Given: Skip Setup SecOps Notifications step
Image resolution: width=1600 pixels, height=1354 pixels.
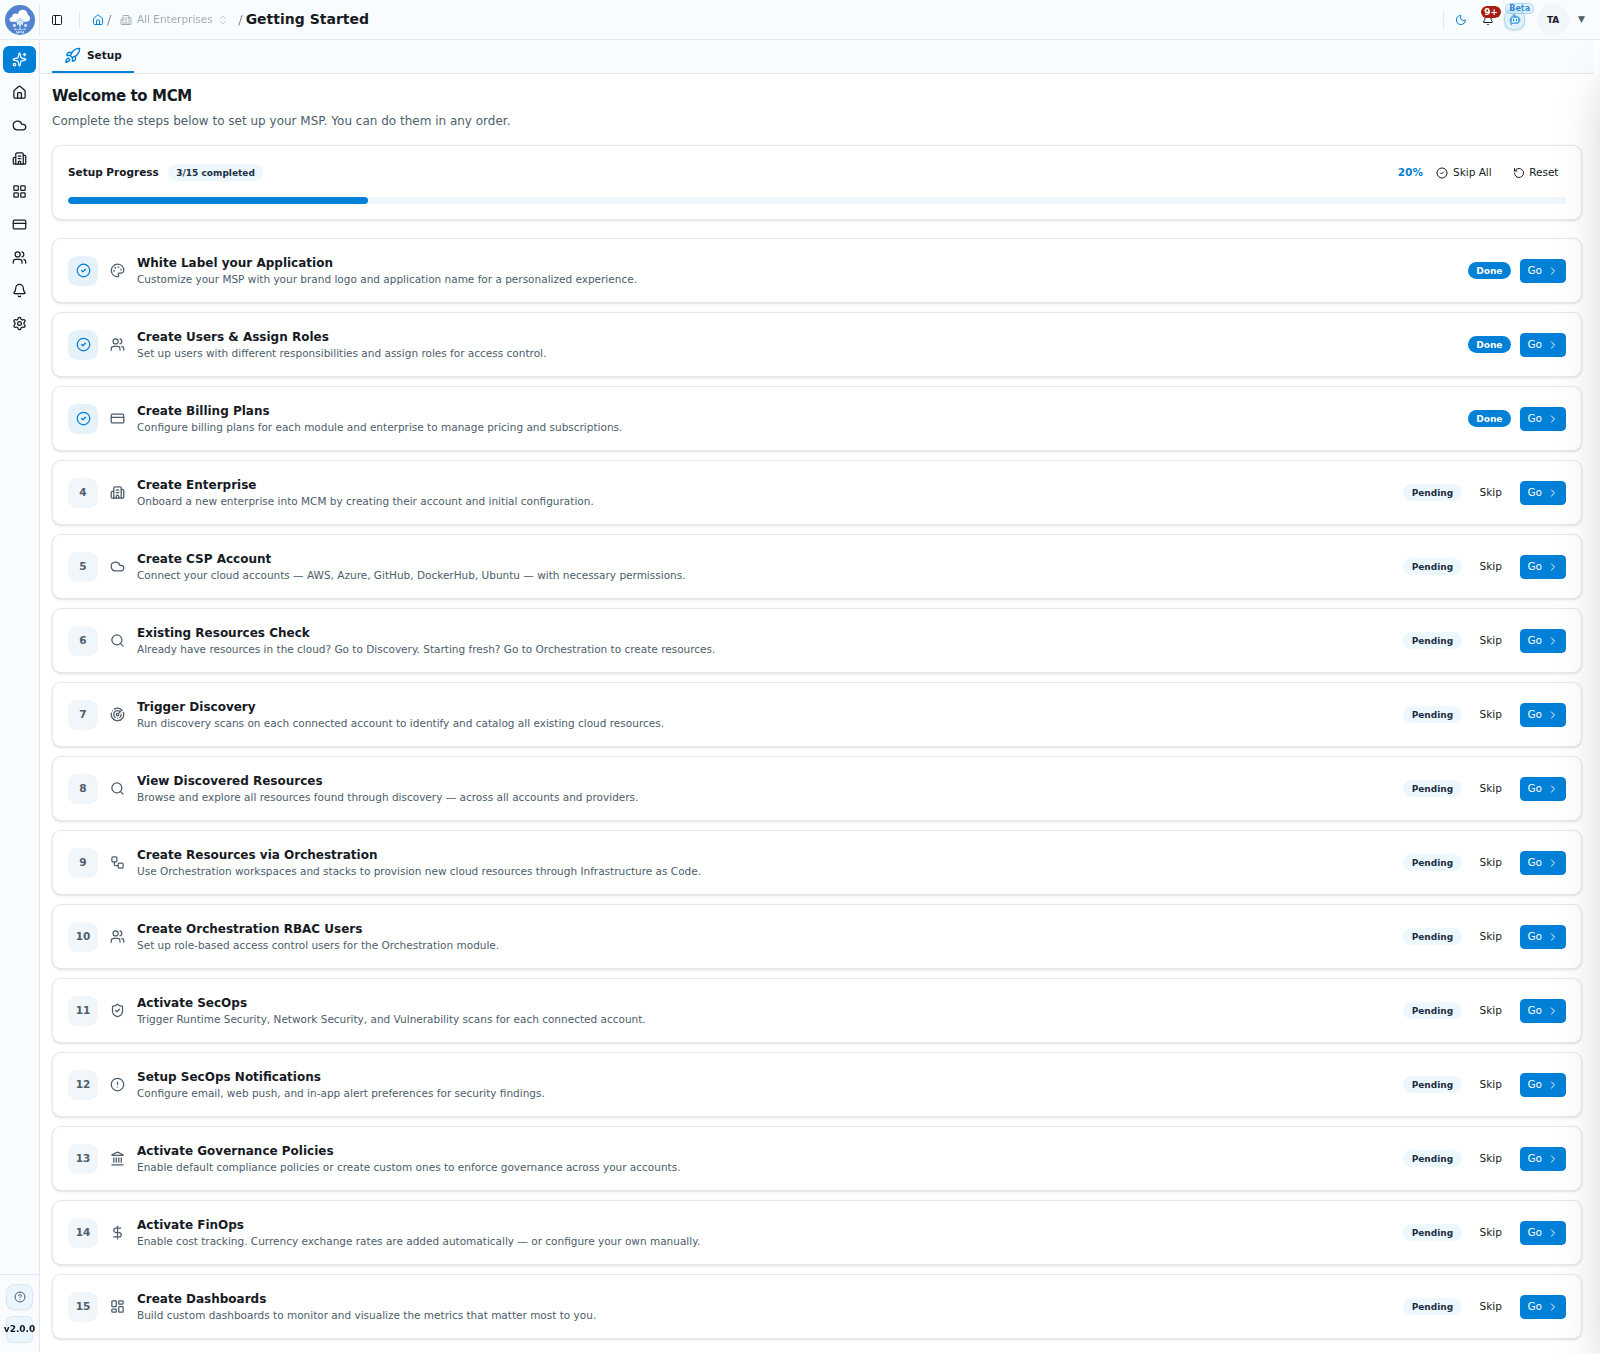Looking at the screenshot, I should [x=1490, y=1085].
